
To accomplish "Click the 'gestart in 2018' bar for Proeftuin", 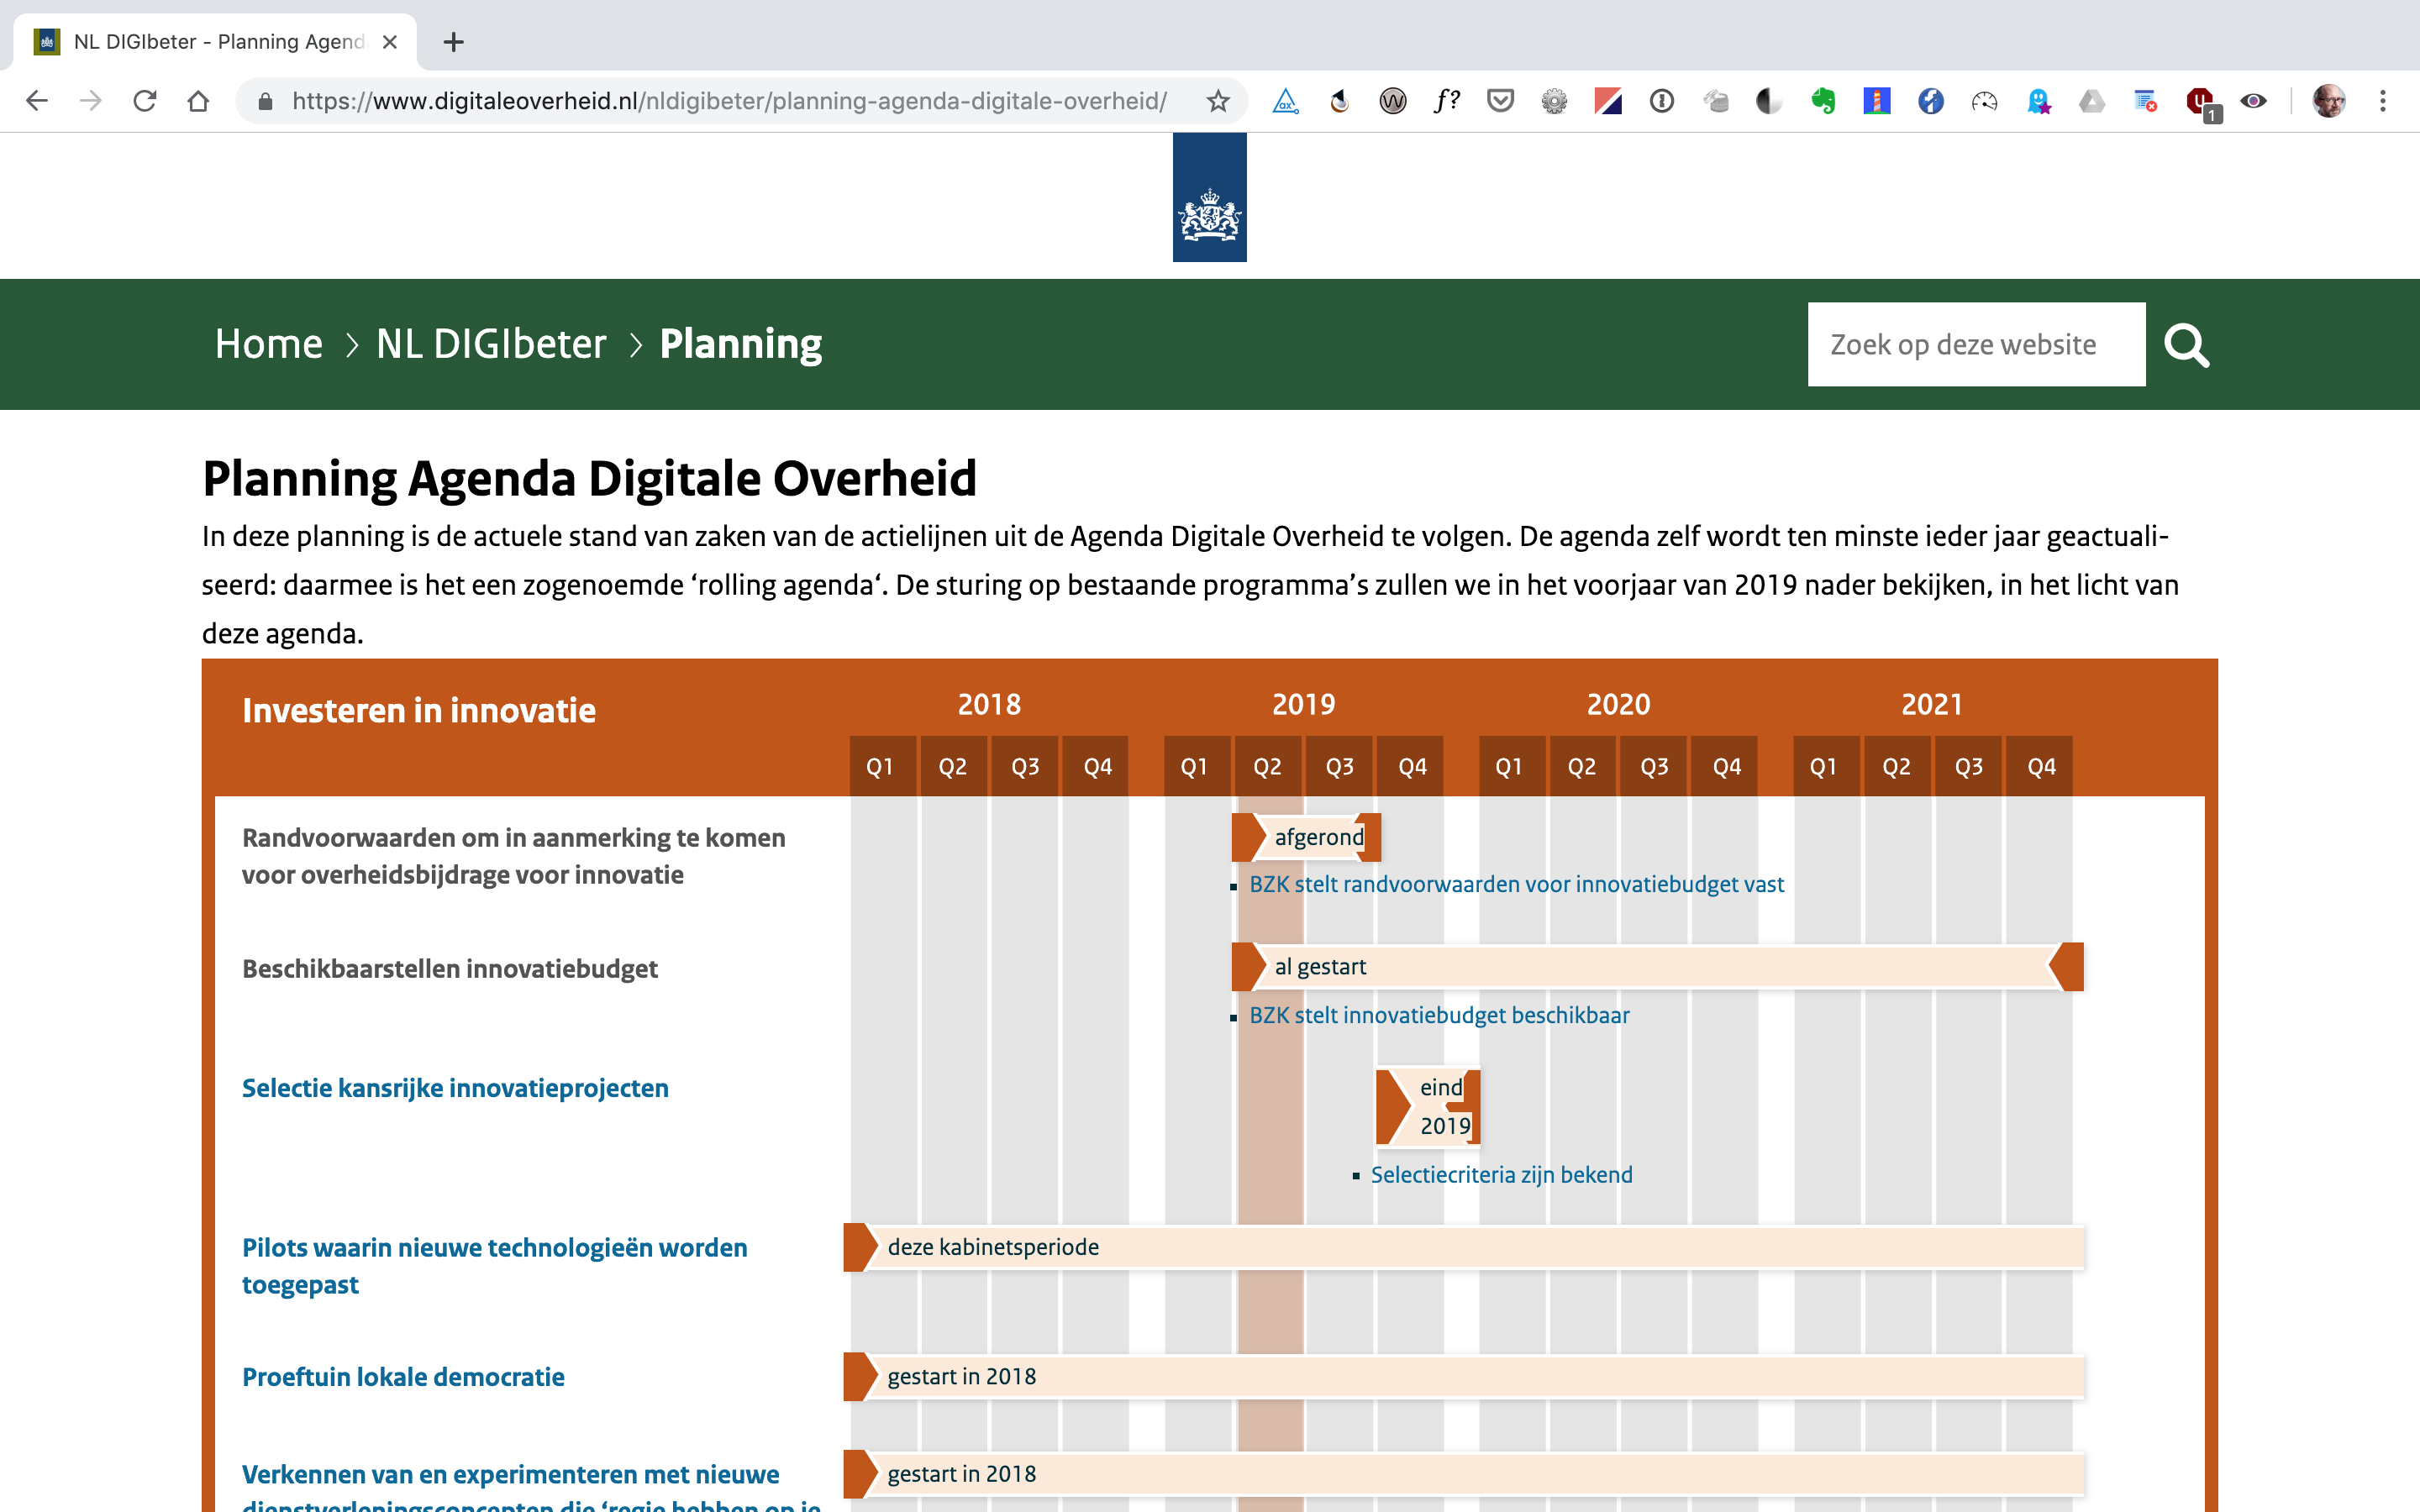I will coord(1464,1377).
